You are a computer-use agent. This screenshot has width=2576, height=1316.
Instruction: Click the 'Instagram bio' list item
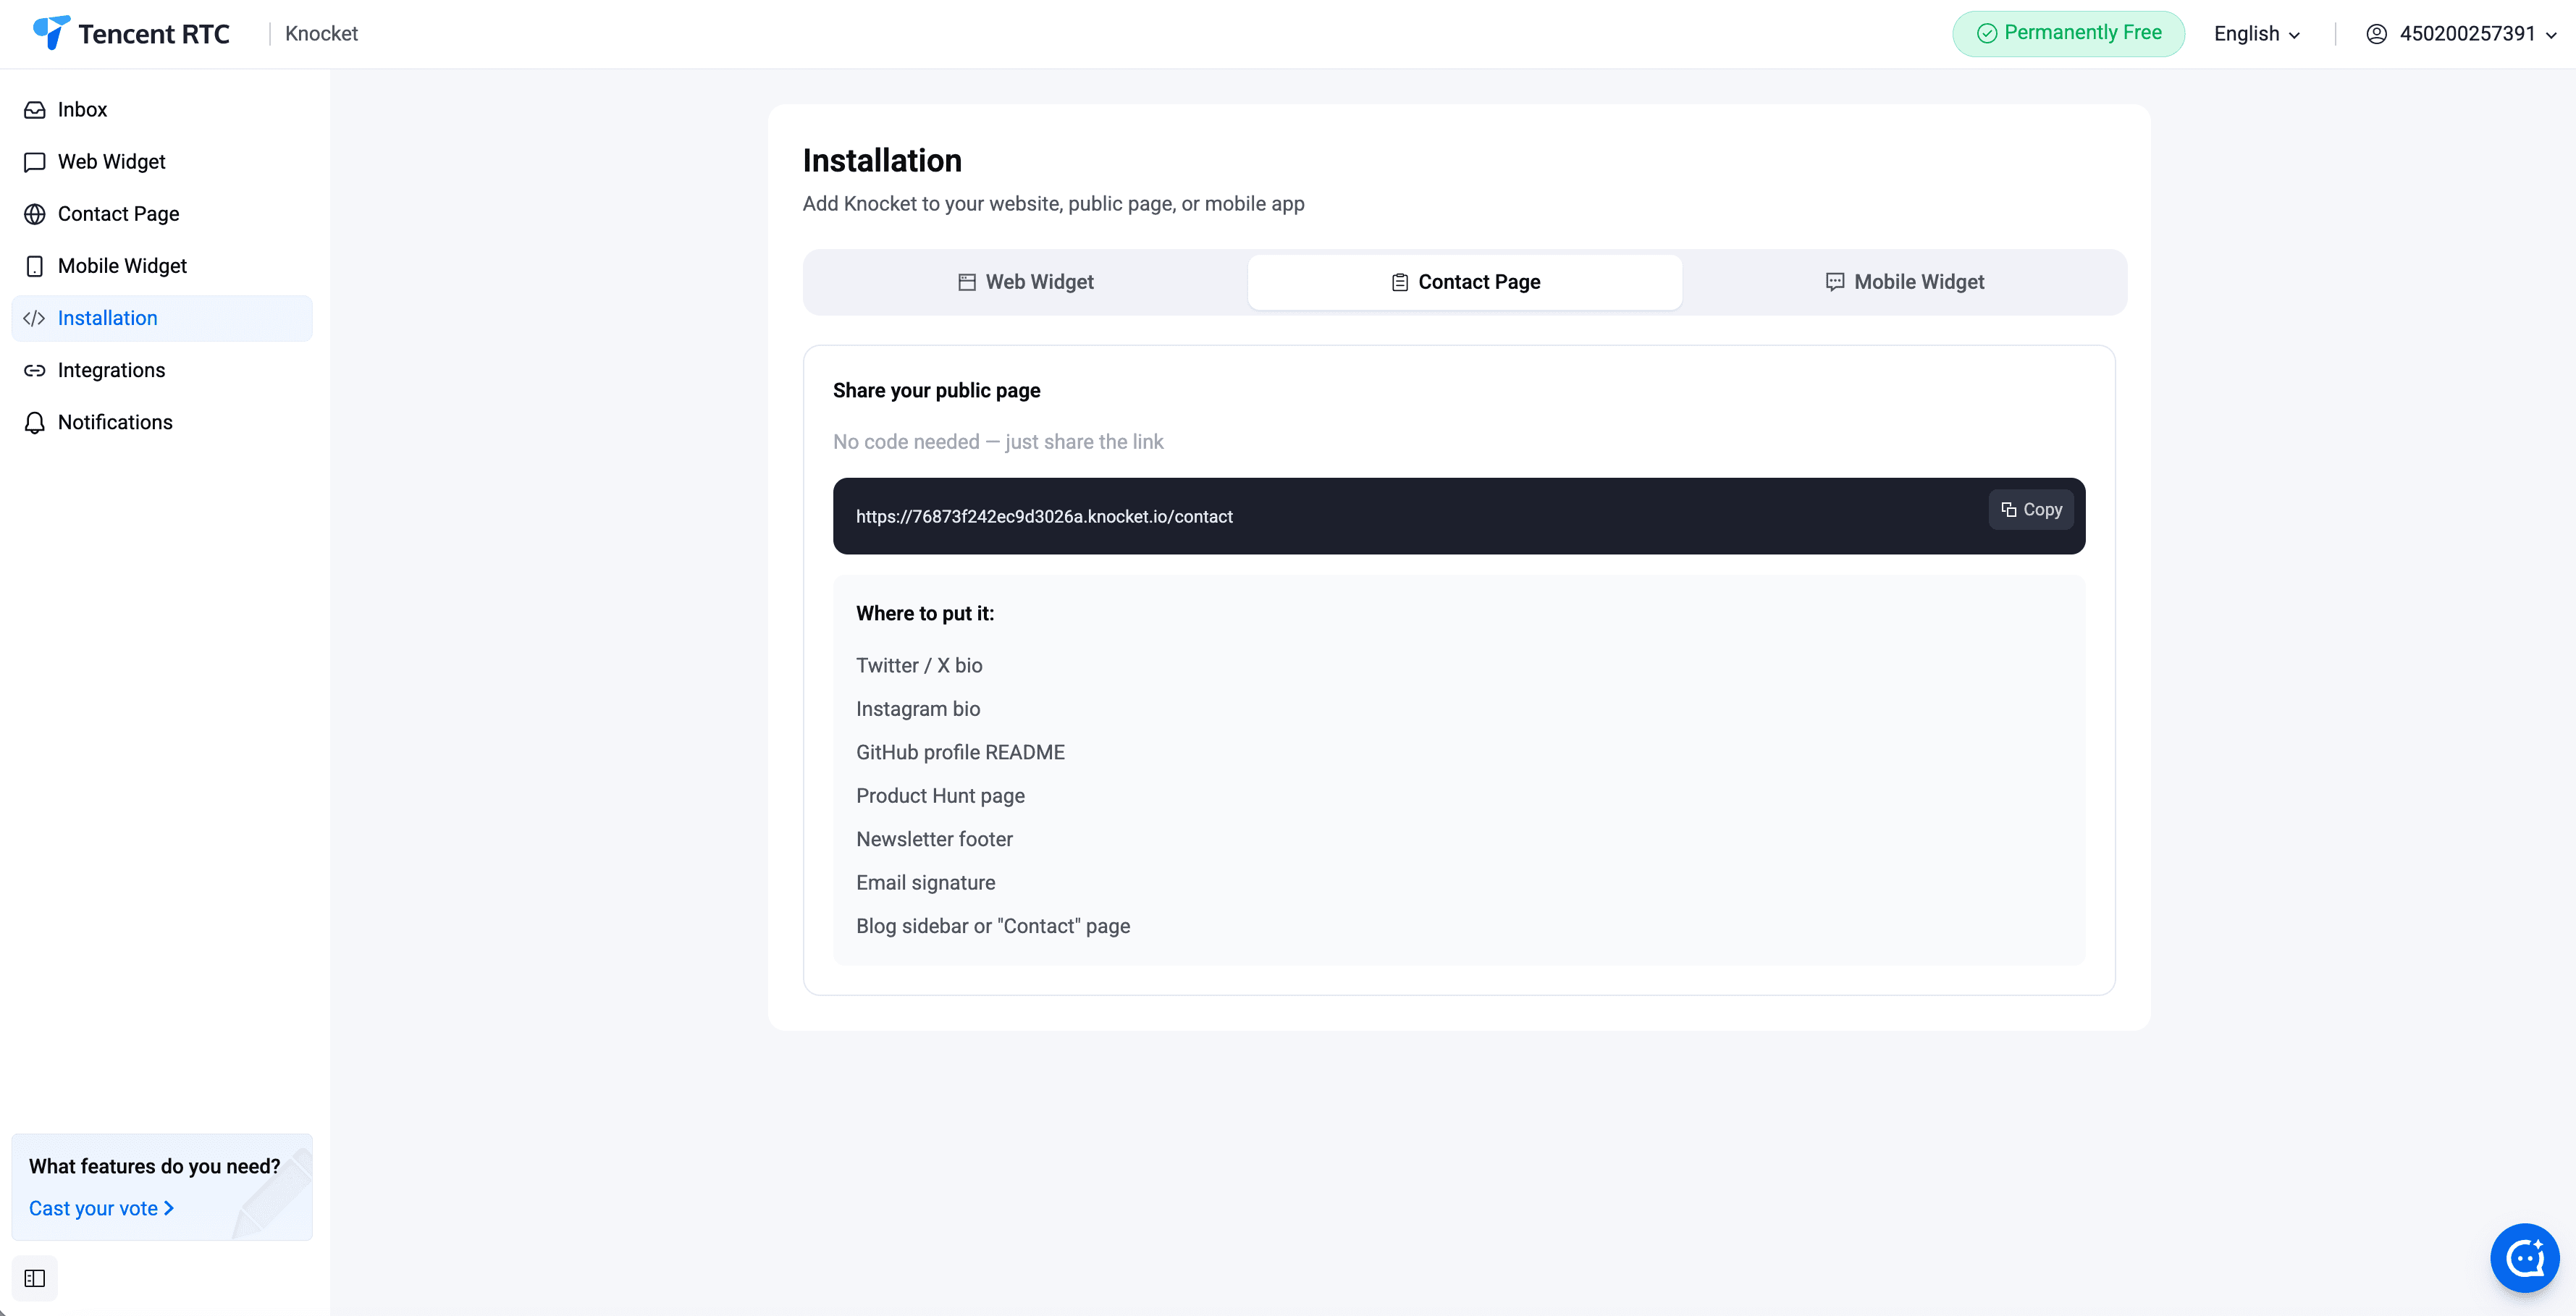[918, 709]
